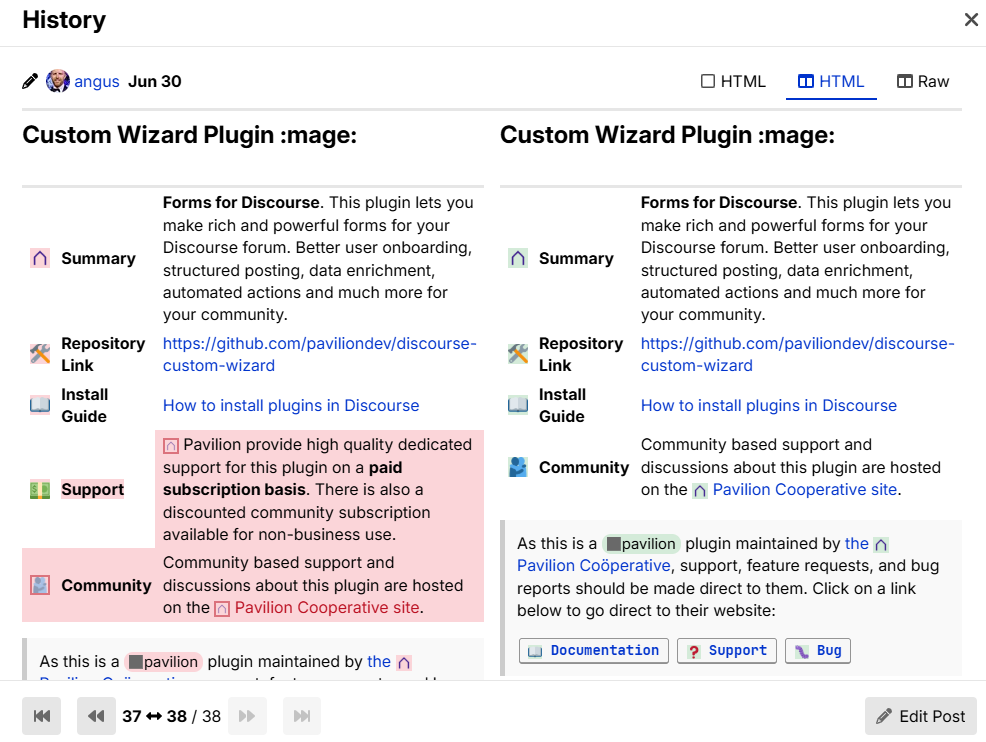
Task: Select the side-by-side HTML tab
Action: click(831, 82)
